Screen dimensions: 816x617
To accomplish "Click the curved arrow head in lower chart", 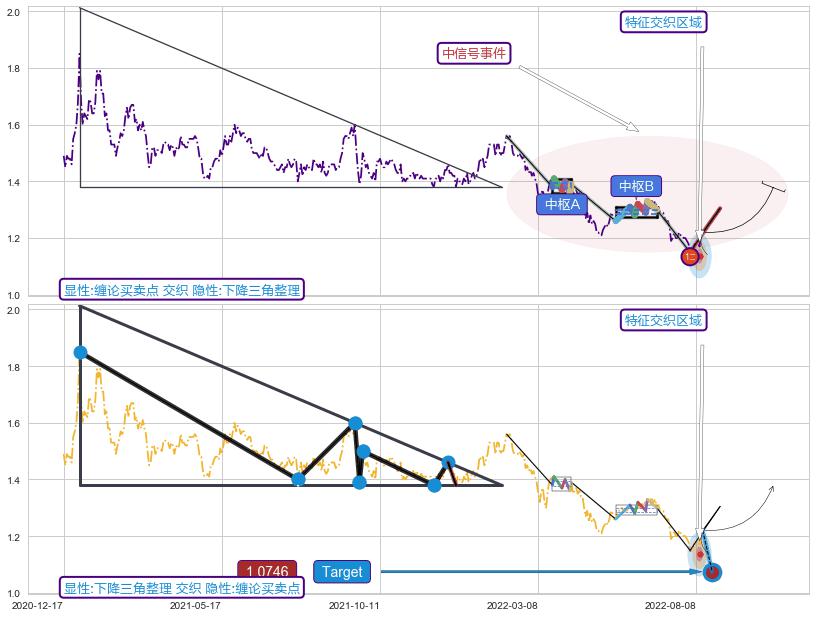I will pos(771,488).
